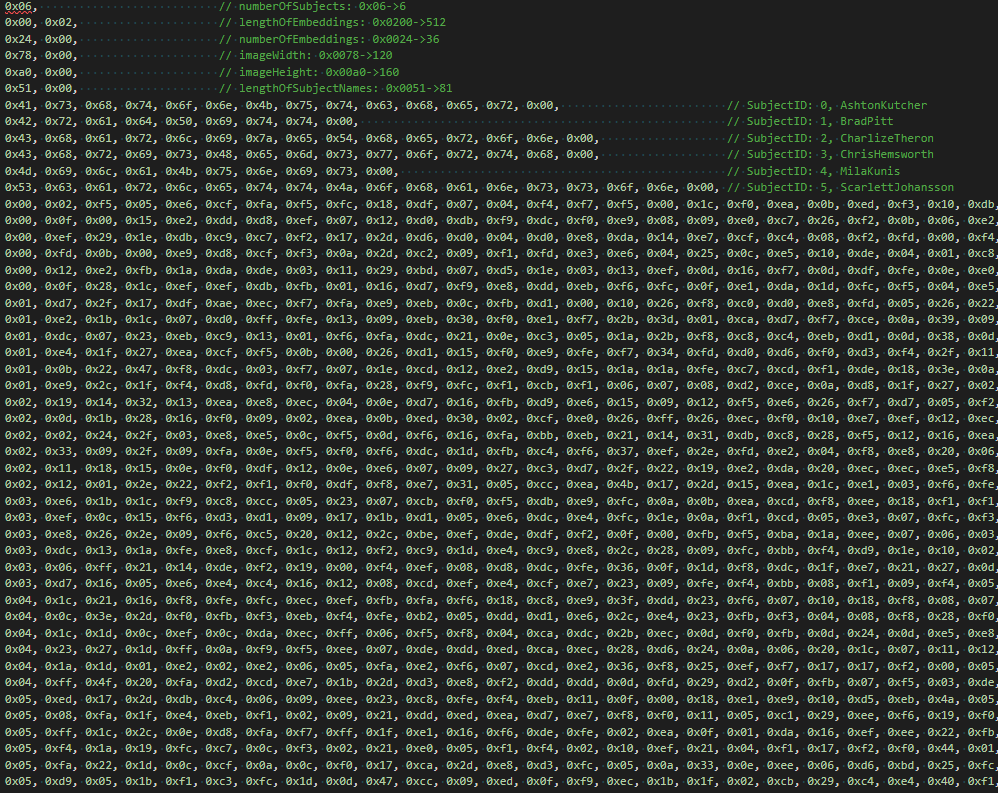
Task: Click the squiggly-underlined 0x06 value
Action: (17, 6)
